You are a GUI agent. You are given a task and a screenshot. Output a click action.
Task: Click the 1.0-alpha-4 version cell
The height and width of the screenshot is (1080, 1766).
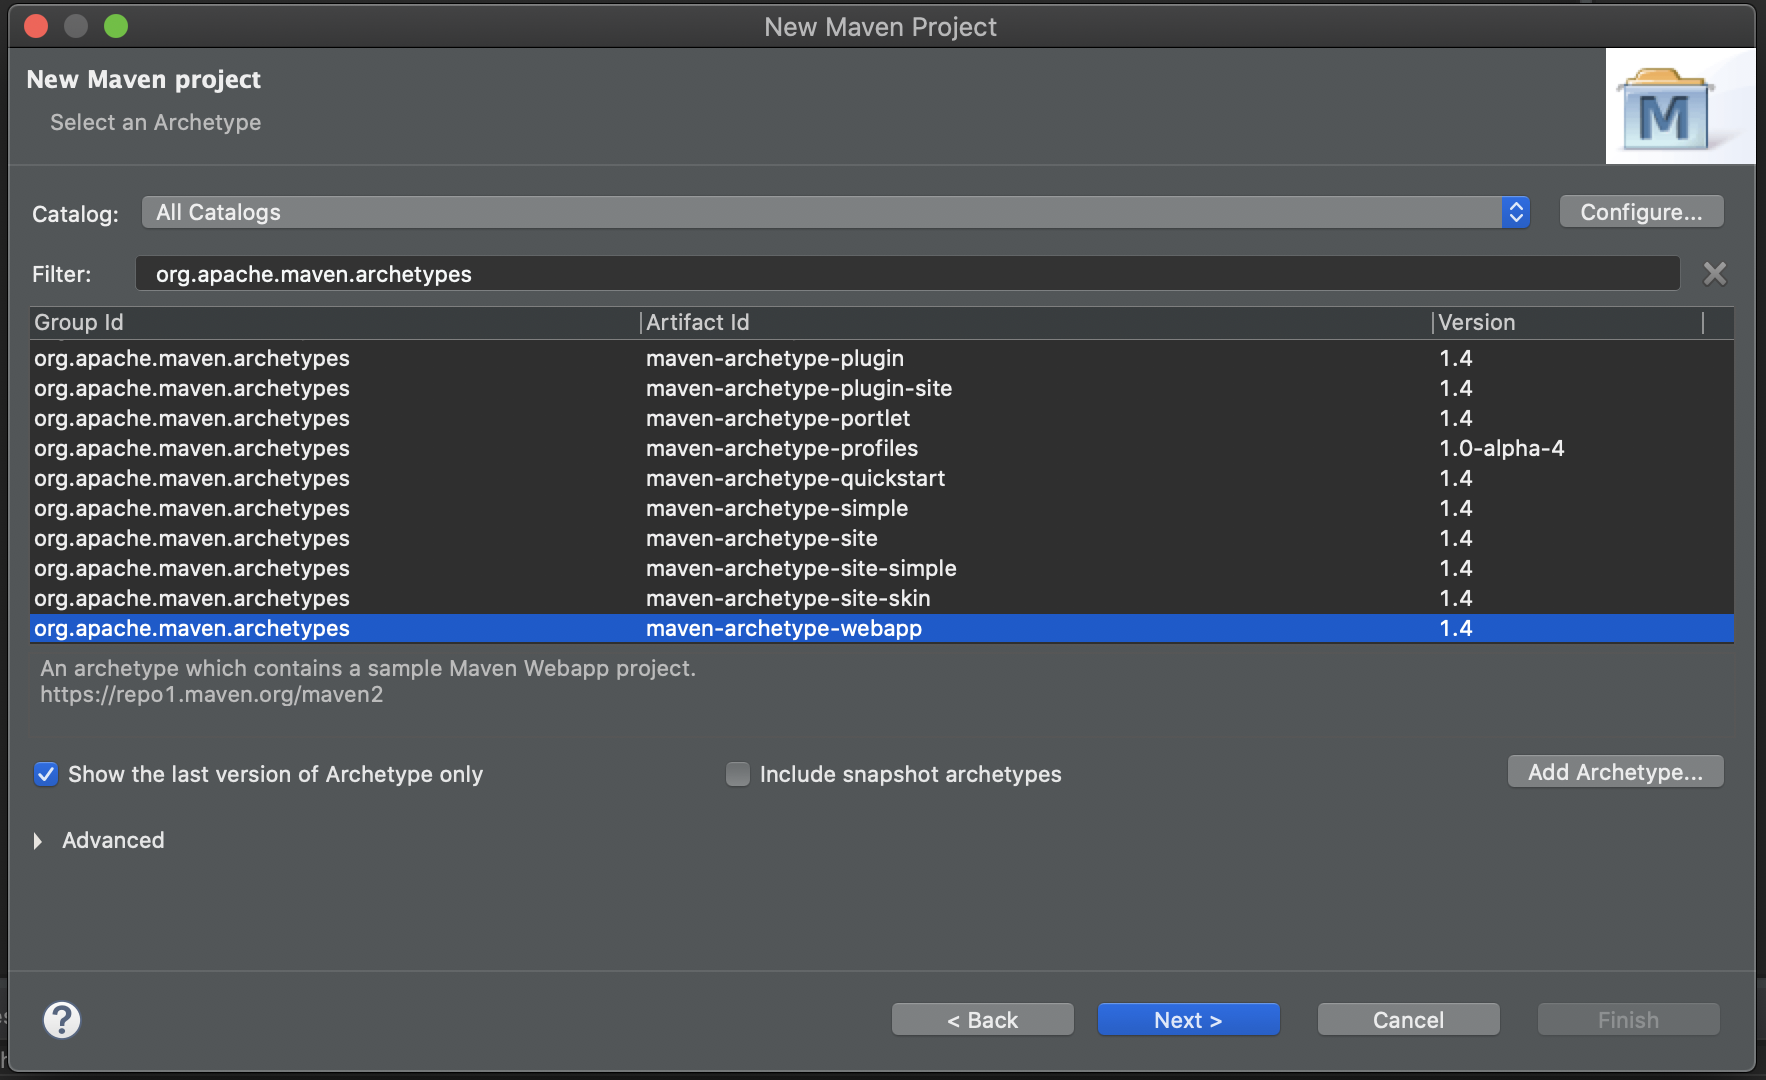click(1502, 448)
